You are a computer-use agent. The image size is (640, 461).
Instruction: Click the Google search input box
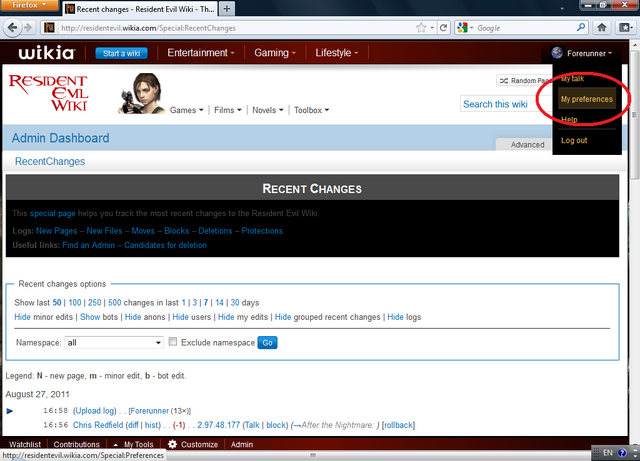pos(525,28)
